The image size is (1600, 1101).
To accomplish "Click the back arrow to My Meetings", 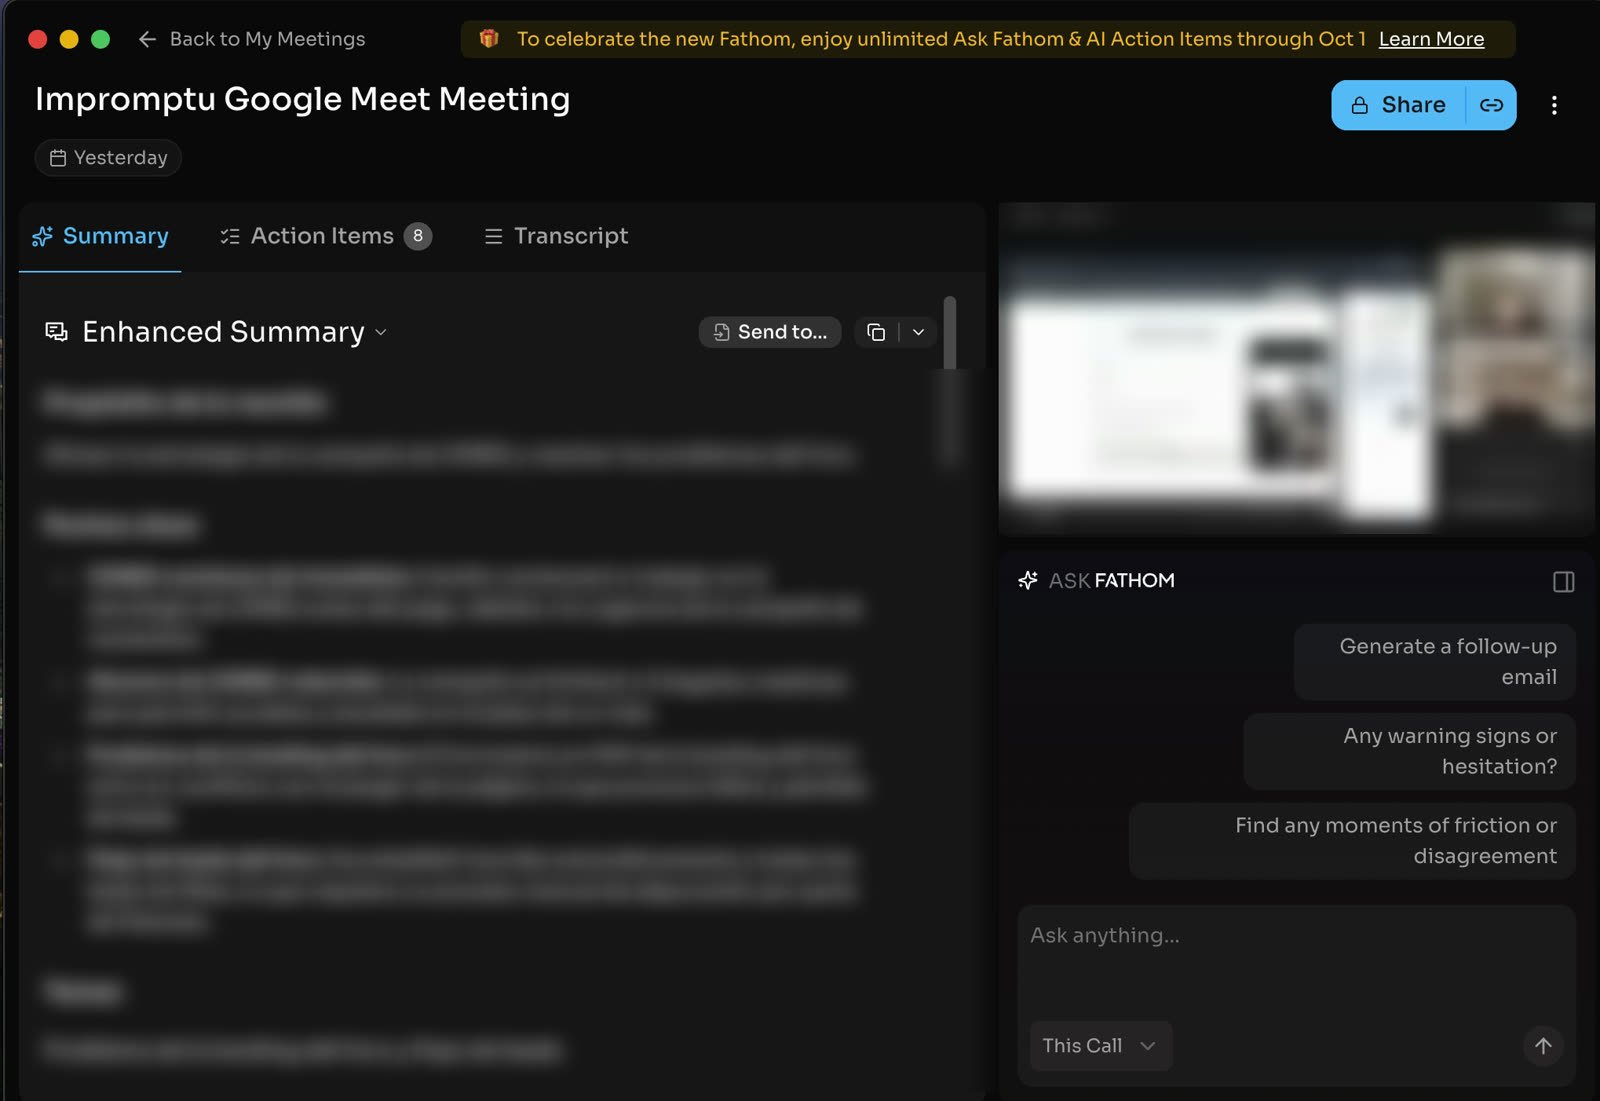I will click(147, 39).
